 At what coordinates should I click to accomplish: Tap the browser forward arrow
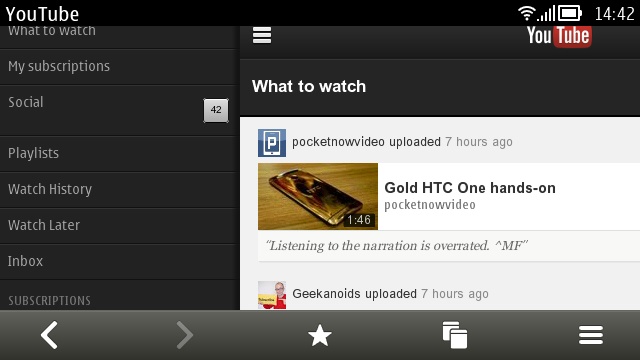coord(185,335)
